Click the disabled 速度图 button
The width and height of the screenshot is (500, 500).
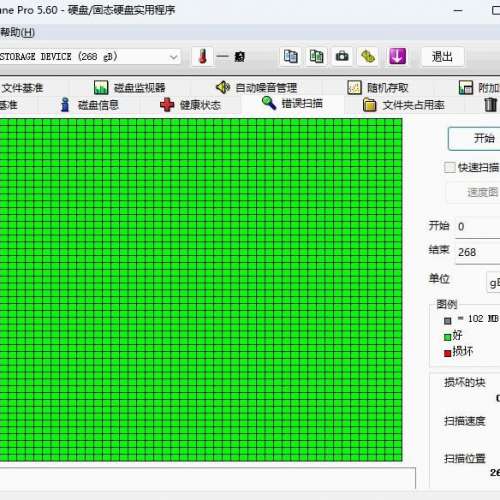[473, 192]
